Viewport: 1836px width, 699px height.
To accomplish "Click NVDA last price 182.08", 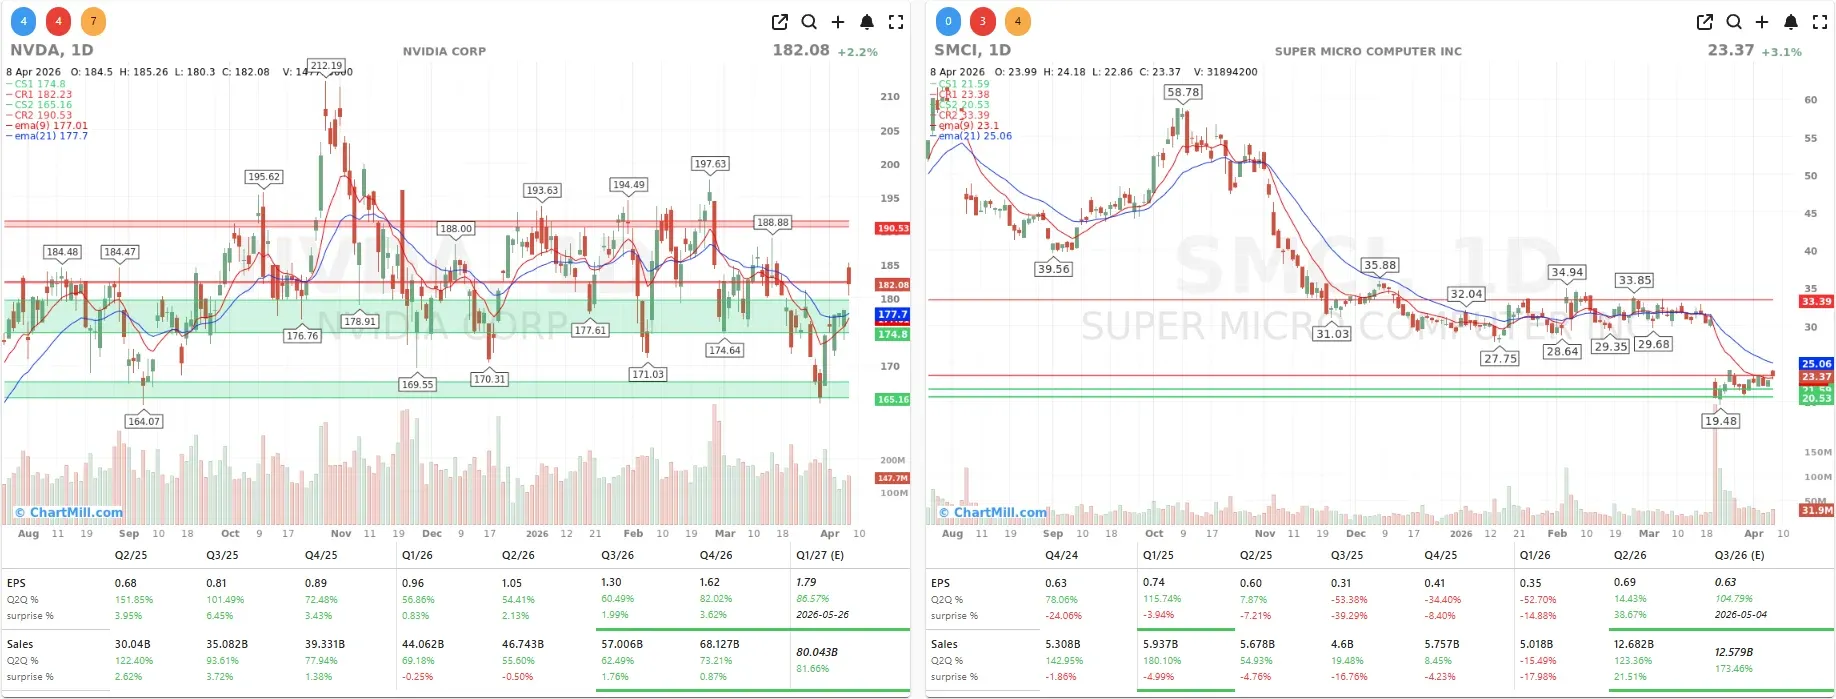I will coord(801,50).
